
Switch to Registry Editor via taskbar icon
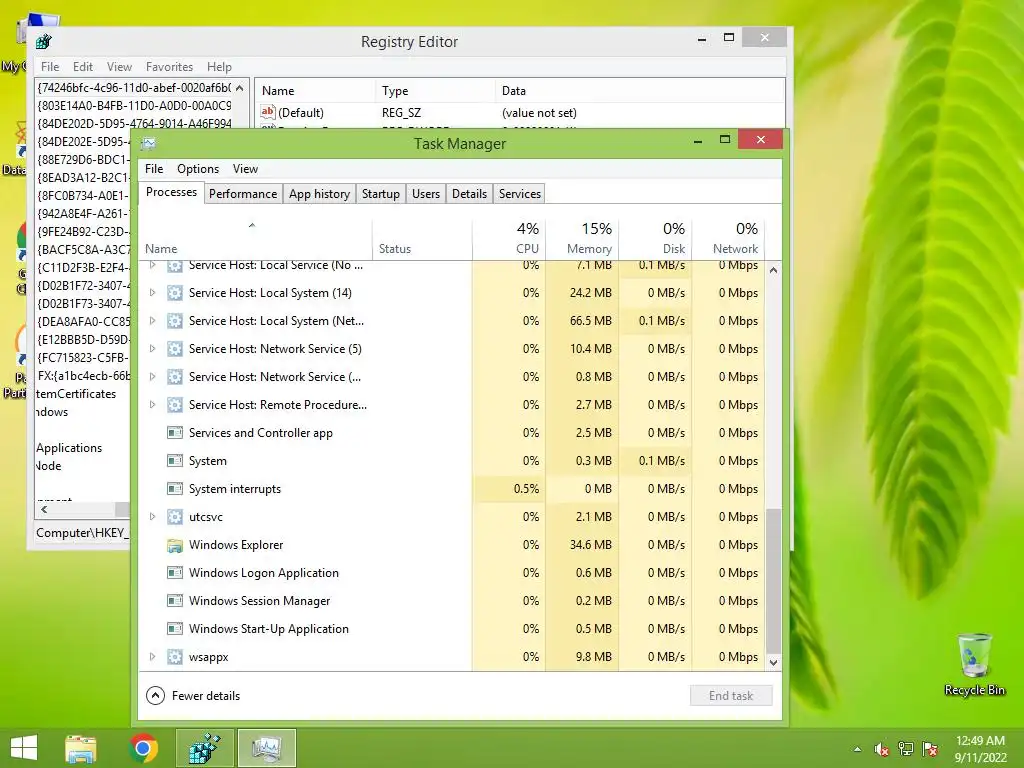[204, 748]
